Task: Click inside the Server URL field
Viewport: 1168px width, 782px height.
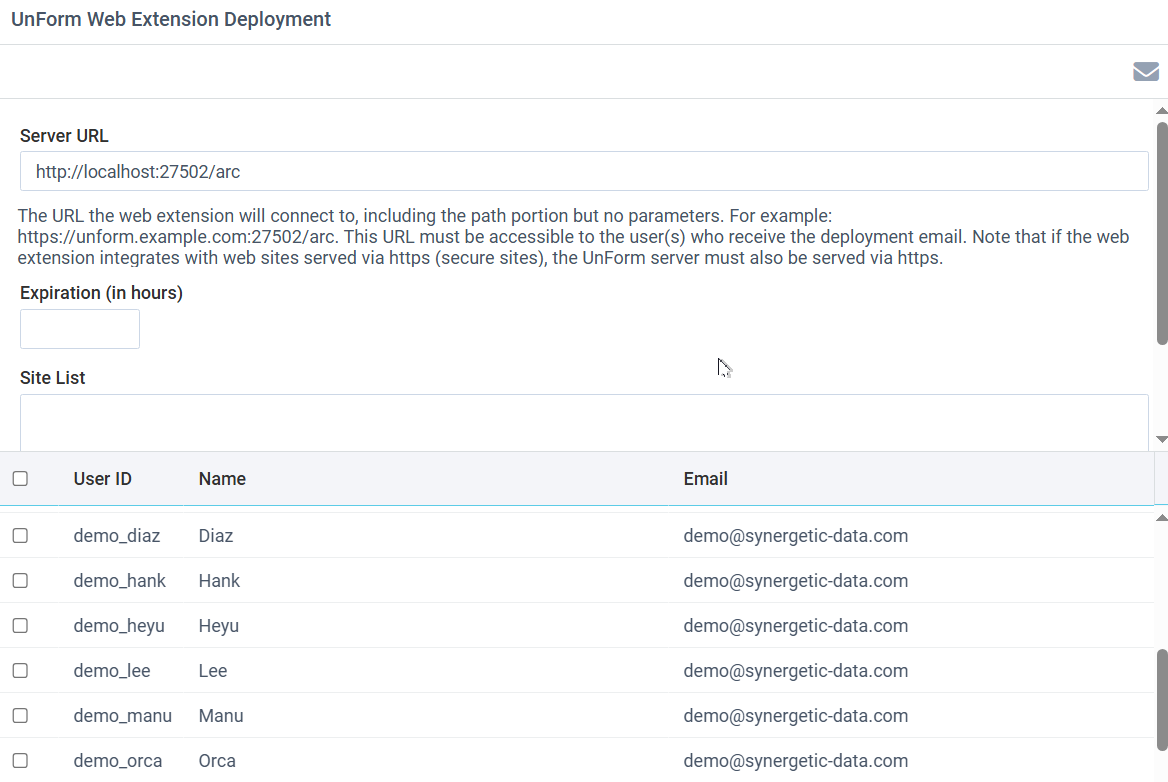Action: coord(584,171)
